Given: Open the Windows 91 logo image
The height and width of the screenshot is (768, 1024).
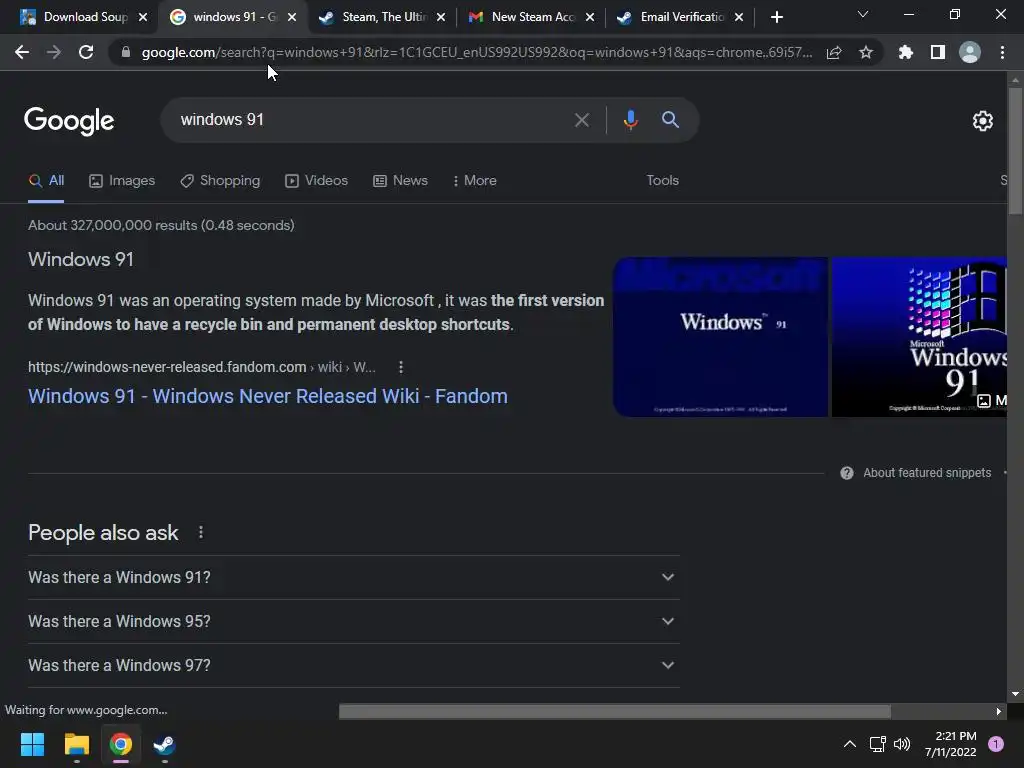Looking at the screenshot, I should [x=919, y=337].
